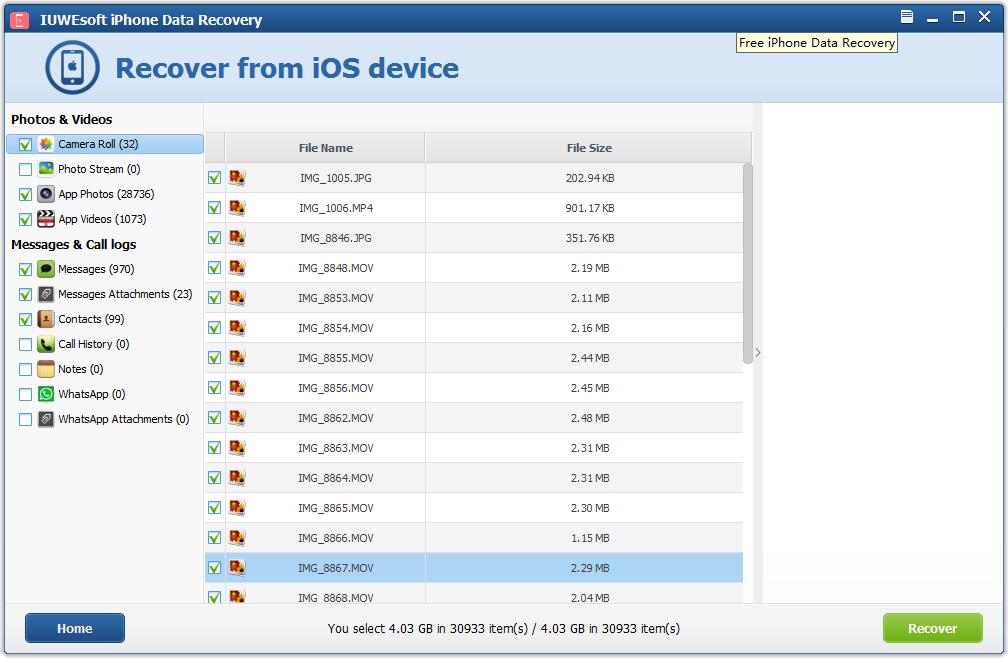Click the App Videos clapperboard icon
The width and height of the screenshot is (1008, 658).
pos(46,219)
